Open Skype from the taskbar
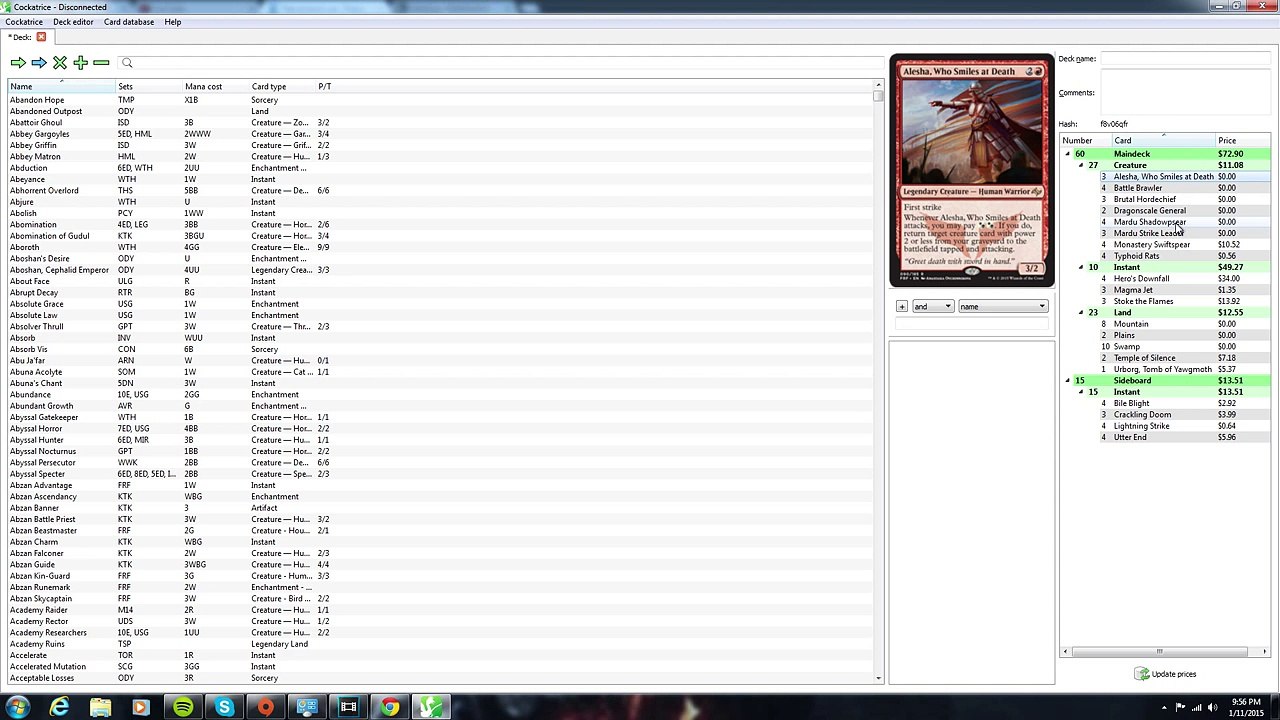Image resolution: width=1280 pixels, height=720 pixels. coord(224,708)
